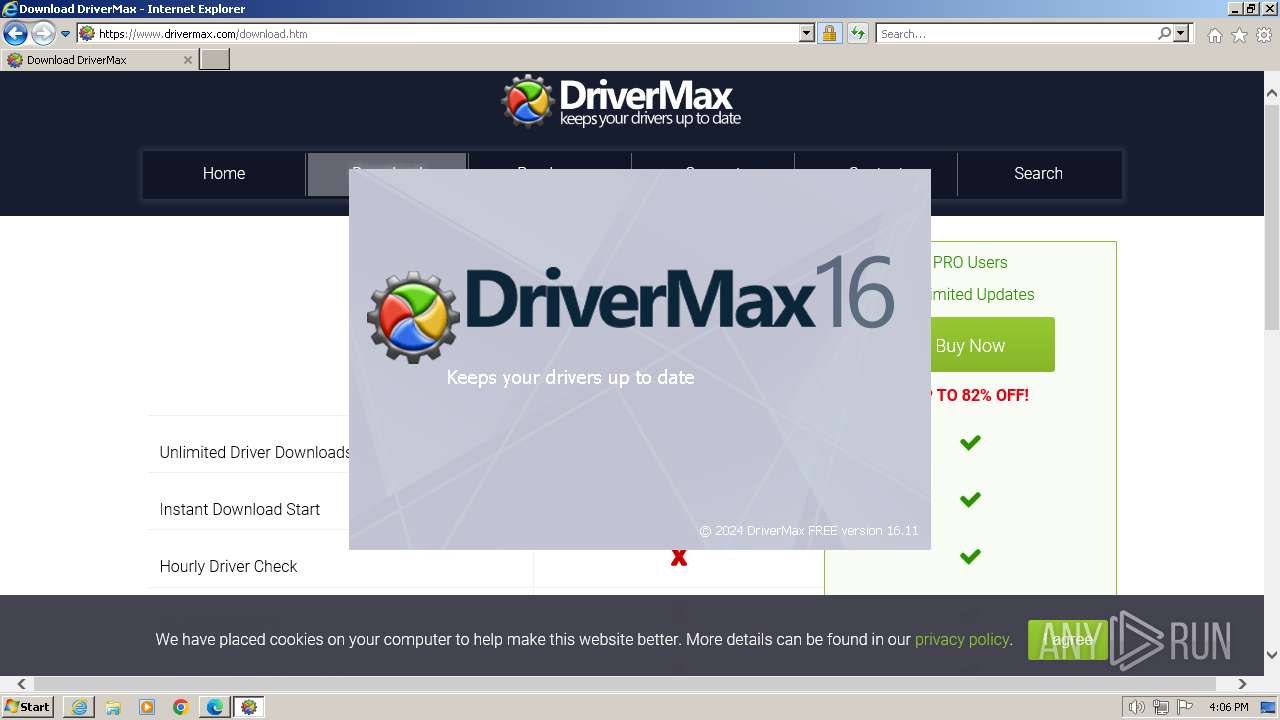Refresh the page with the refresh icon
The width and height of the screenshot is (1280, 720).
pos(857,33)
